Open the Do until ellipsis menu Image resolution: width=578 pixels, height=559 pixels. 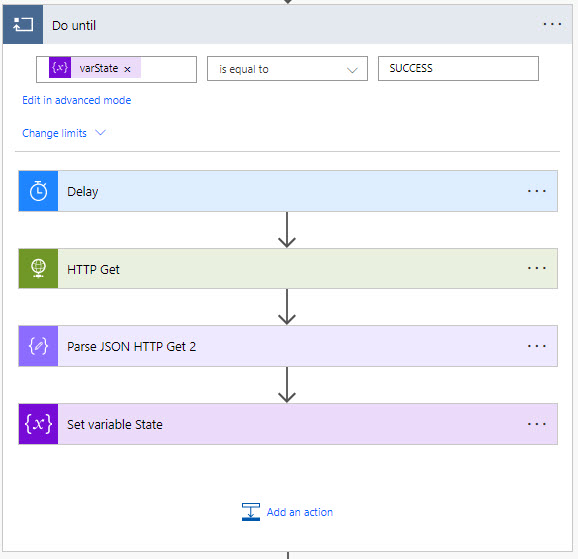pyautogui.click(x=552, y=25)
